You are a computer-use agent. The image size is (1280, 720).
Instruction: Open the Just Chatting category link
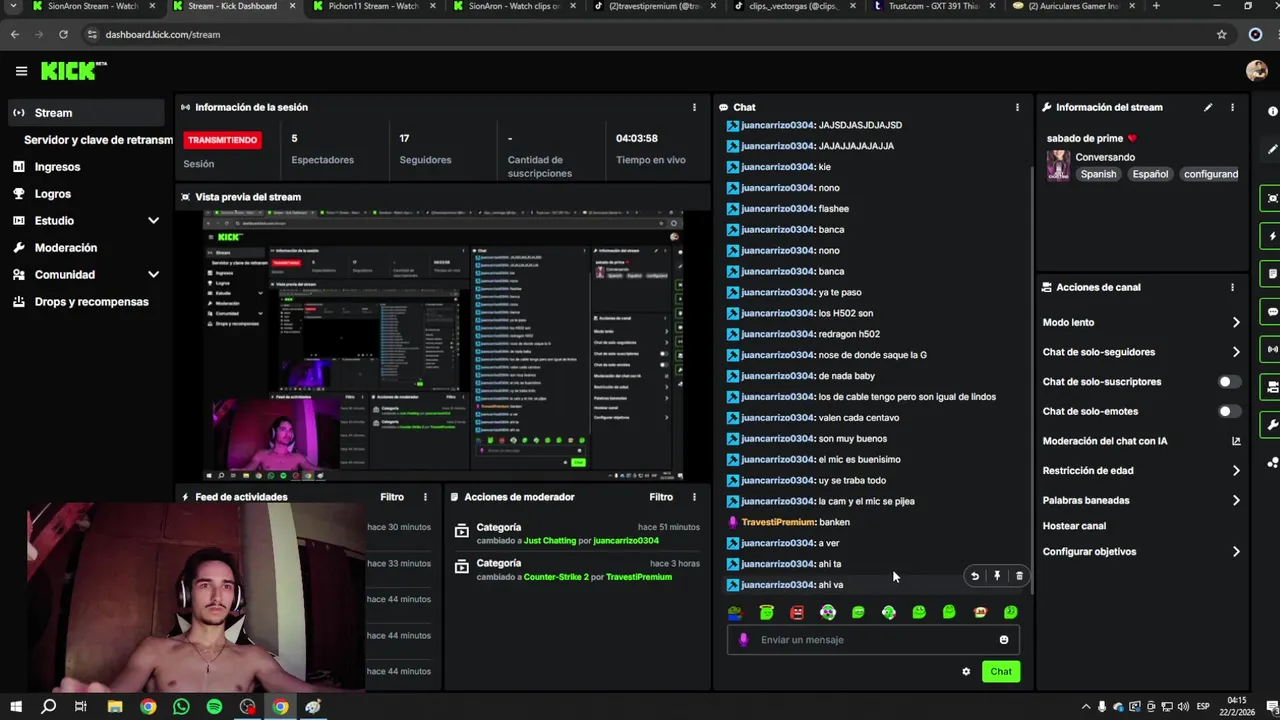[550, 541]
